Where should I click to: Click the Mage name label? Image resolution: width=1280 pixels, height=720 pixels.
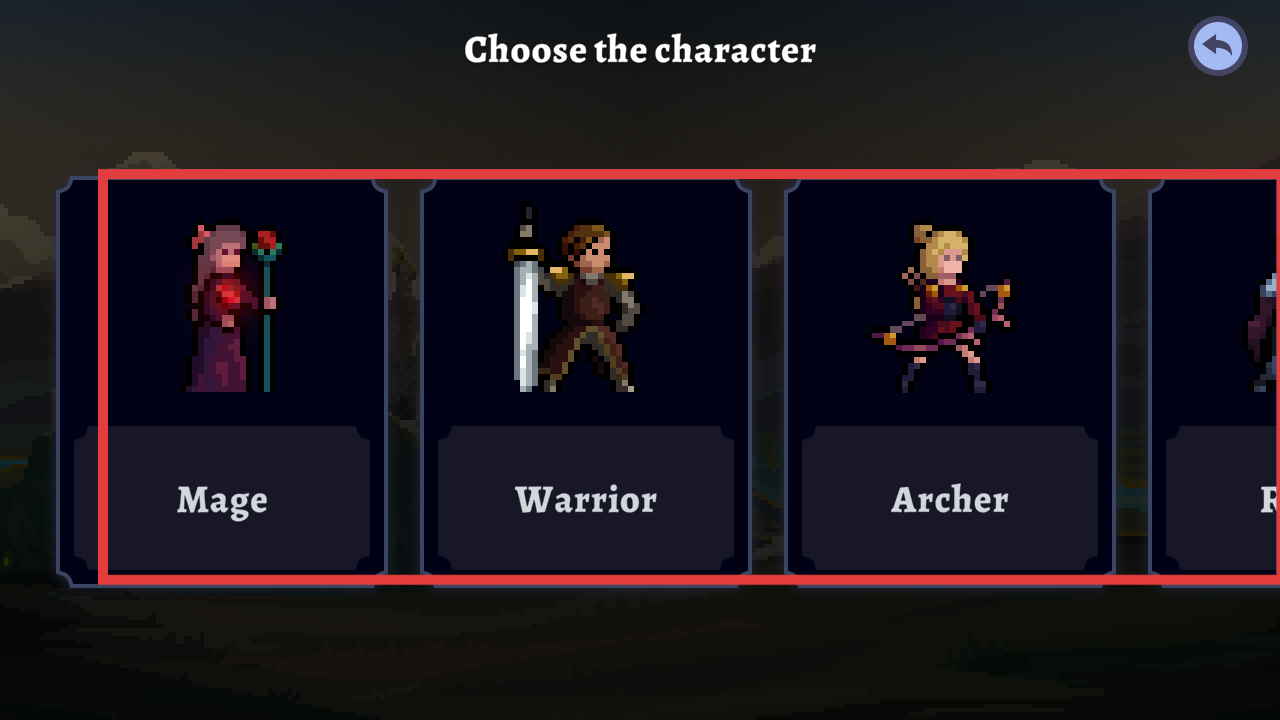pos(222,500)
